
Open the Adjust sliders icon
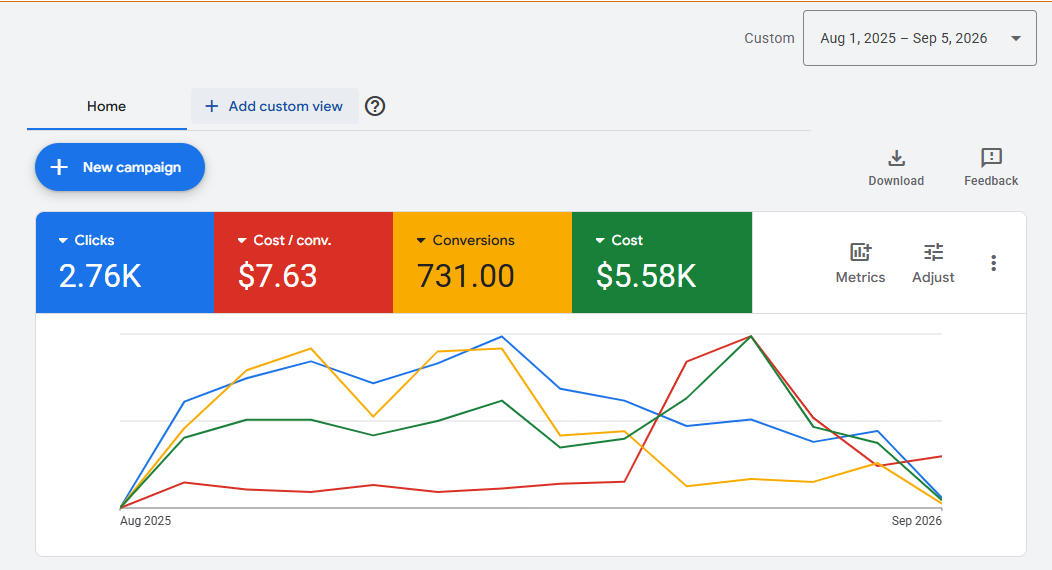(933, 252)
